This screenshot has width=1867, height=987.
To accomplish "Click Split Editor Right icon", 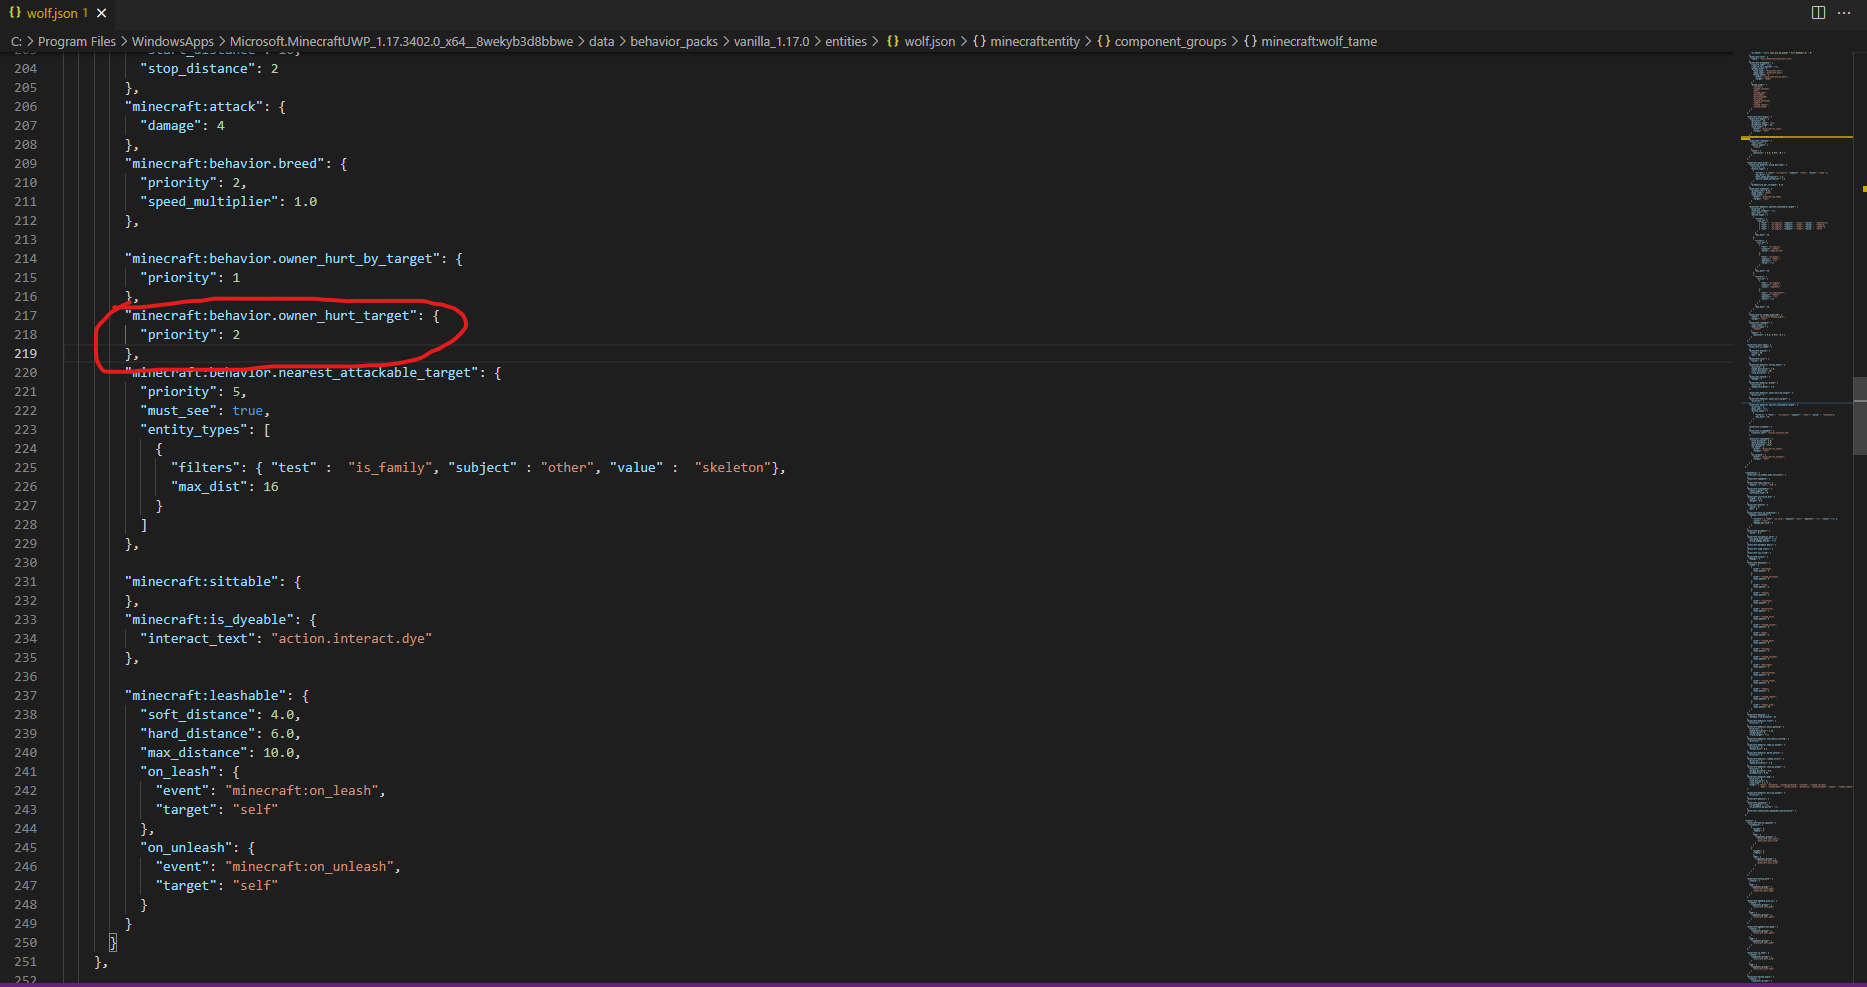I will [1818, 13].
